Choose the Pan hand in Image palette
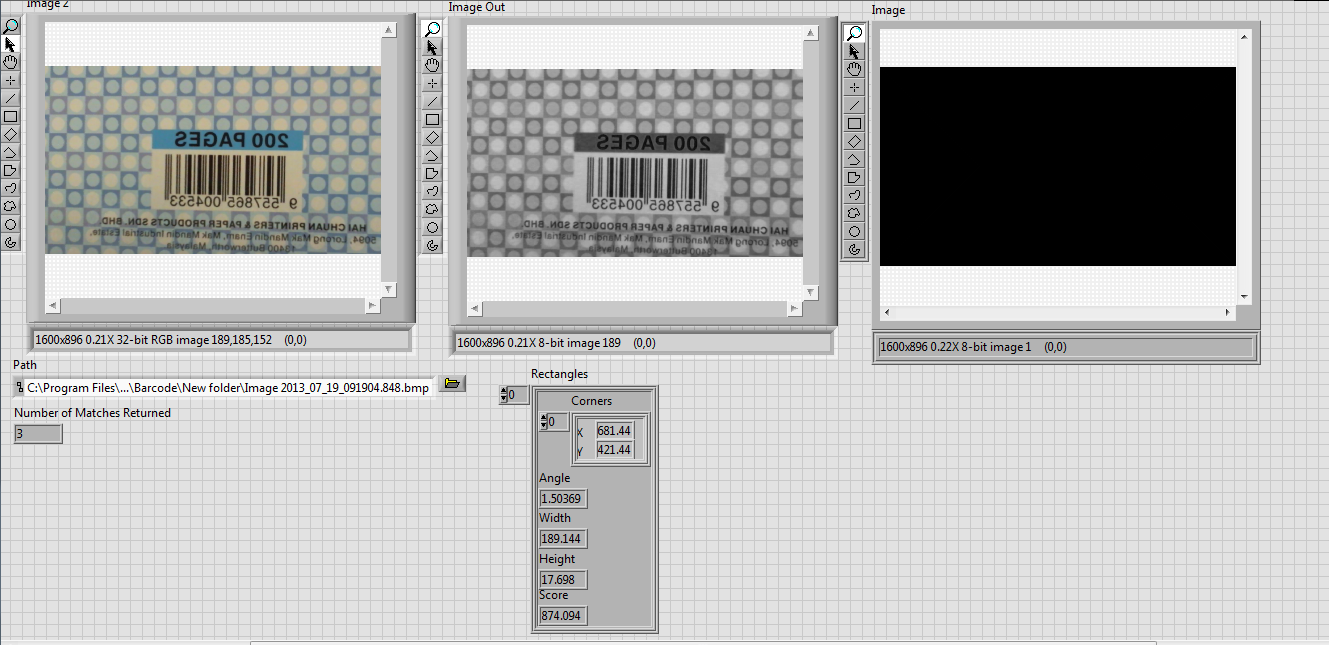The height and width of the screenshot is (645, 1329). [854, 69]
